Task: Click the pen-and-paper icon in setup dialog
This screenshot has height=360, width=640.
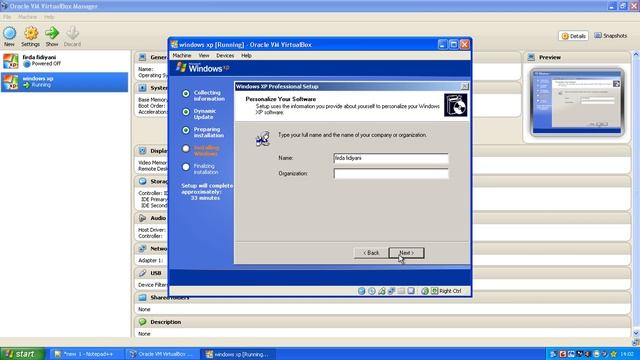Action: tap(263, 139)
